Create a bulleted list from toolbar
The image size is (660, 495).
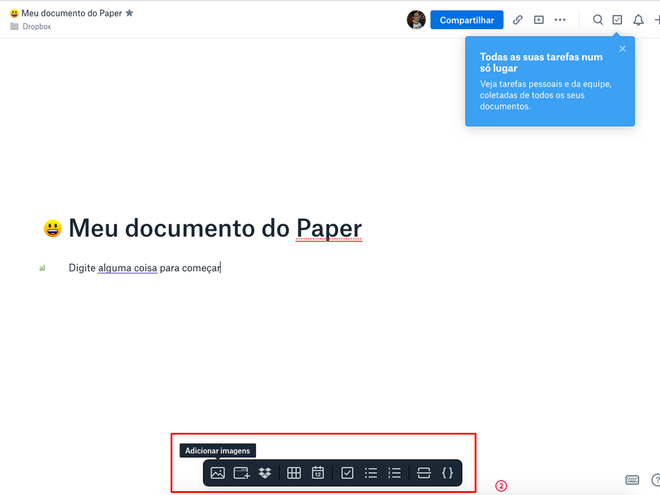coord(371,473)
